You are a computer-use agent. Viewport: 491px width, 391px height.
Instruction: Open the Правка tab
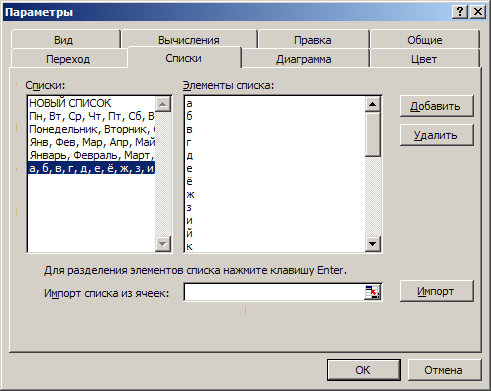[x=313, y=40]
